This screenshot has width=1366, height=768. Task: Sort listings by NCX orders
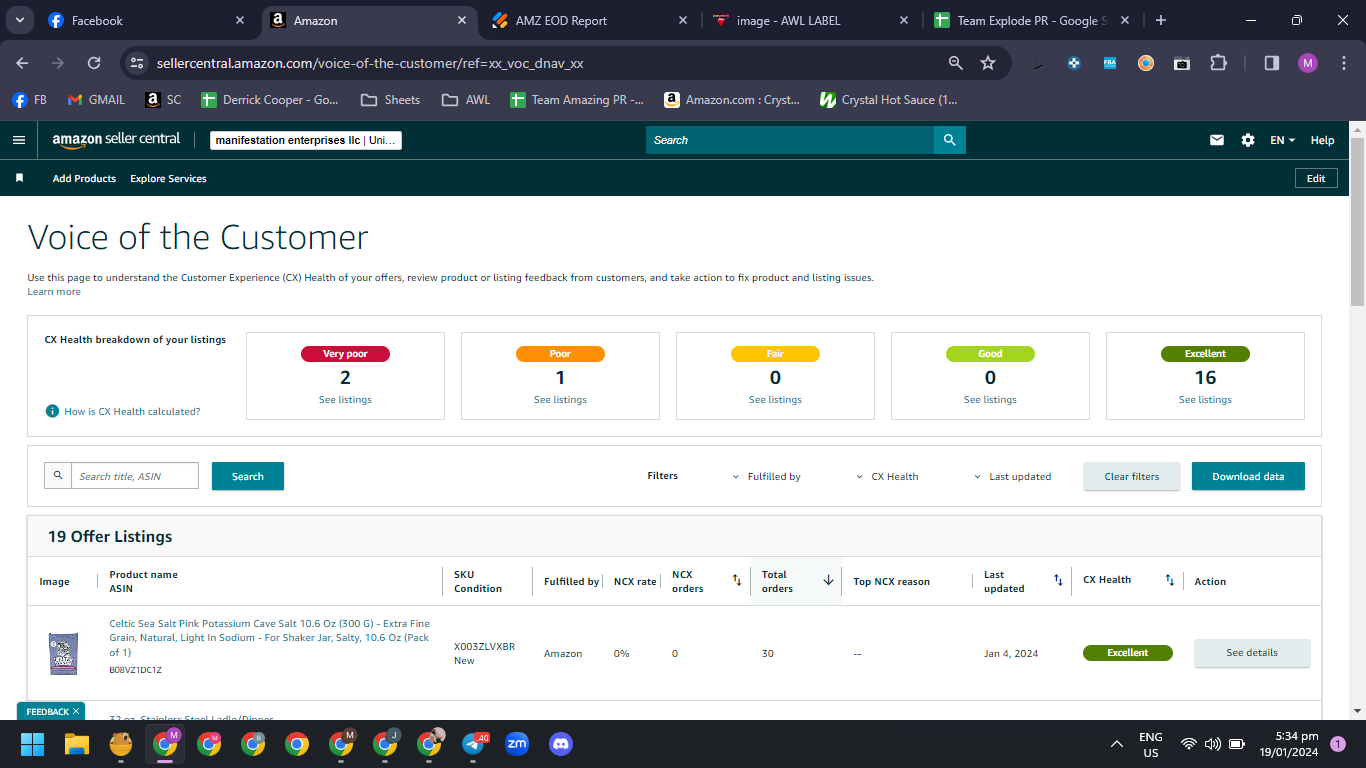coord(737,580)
